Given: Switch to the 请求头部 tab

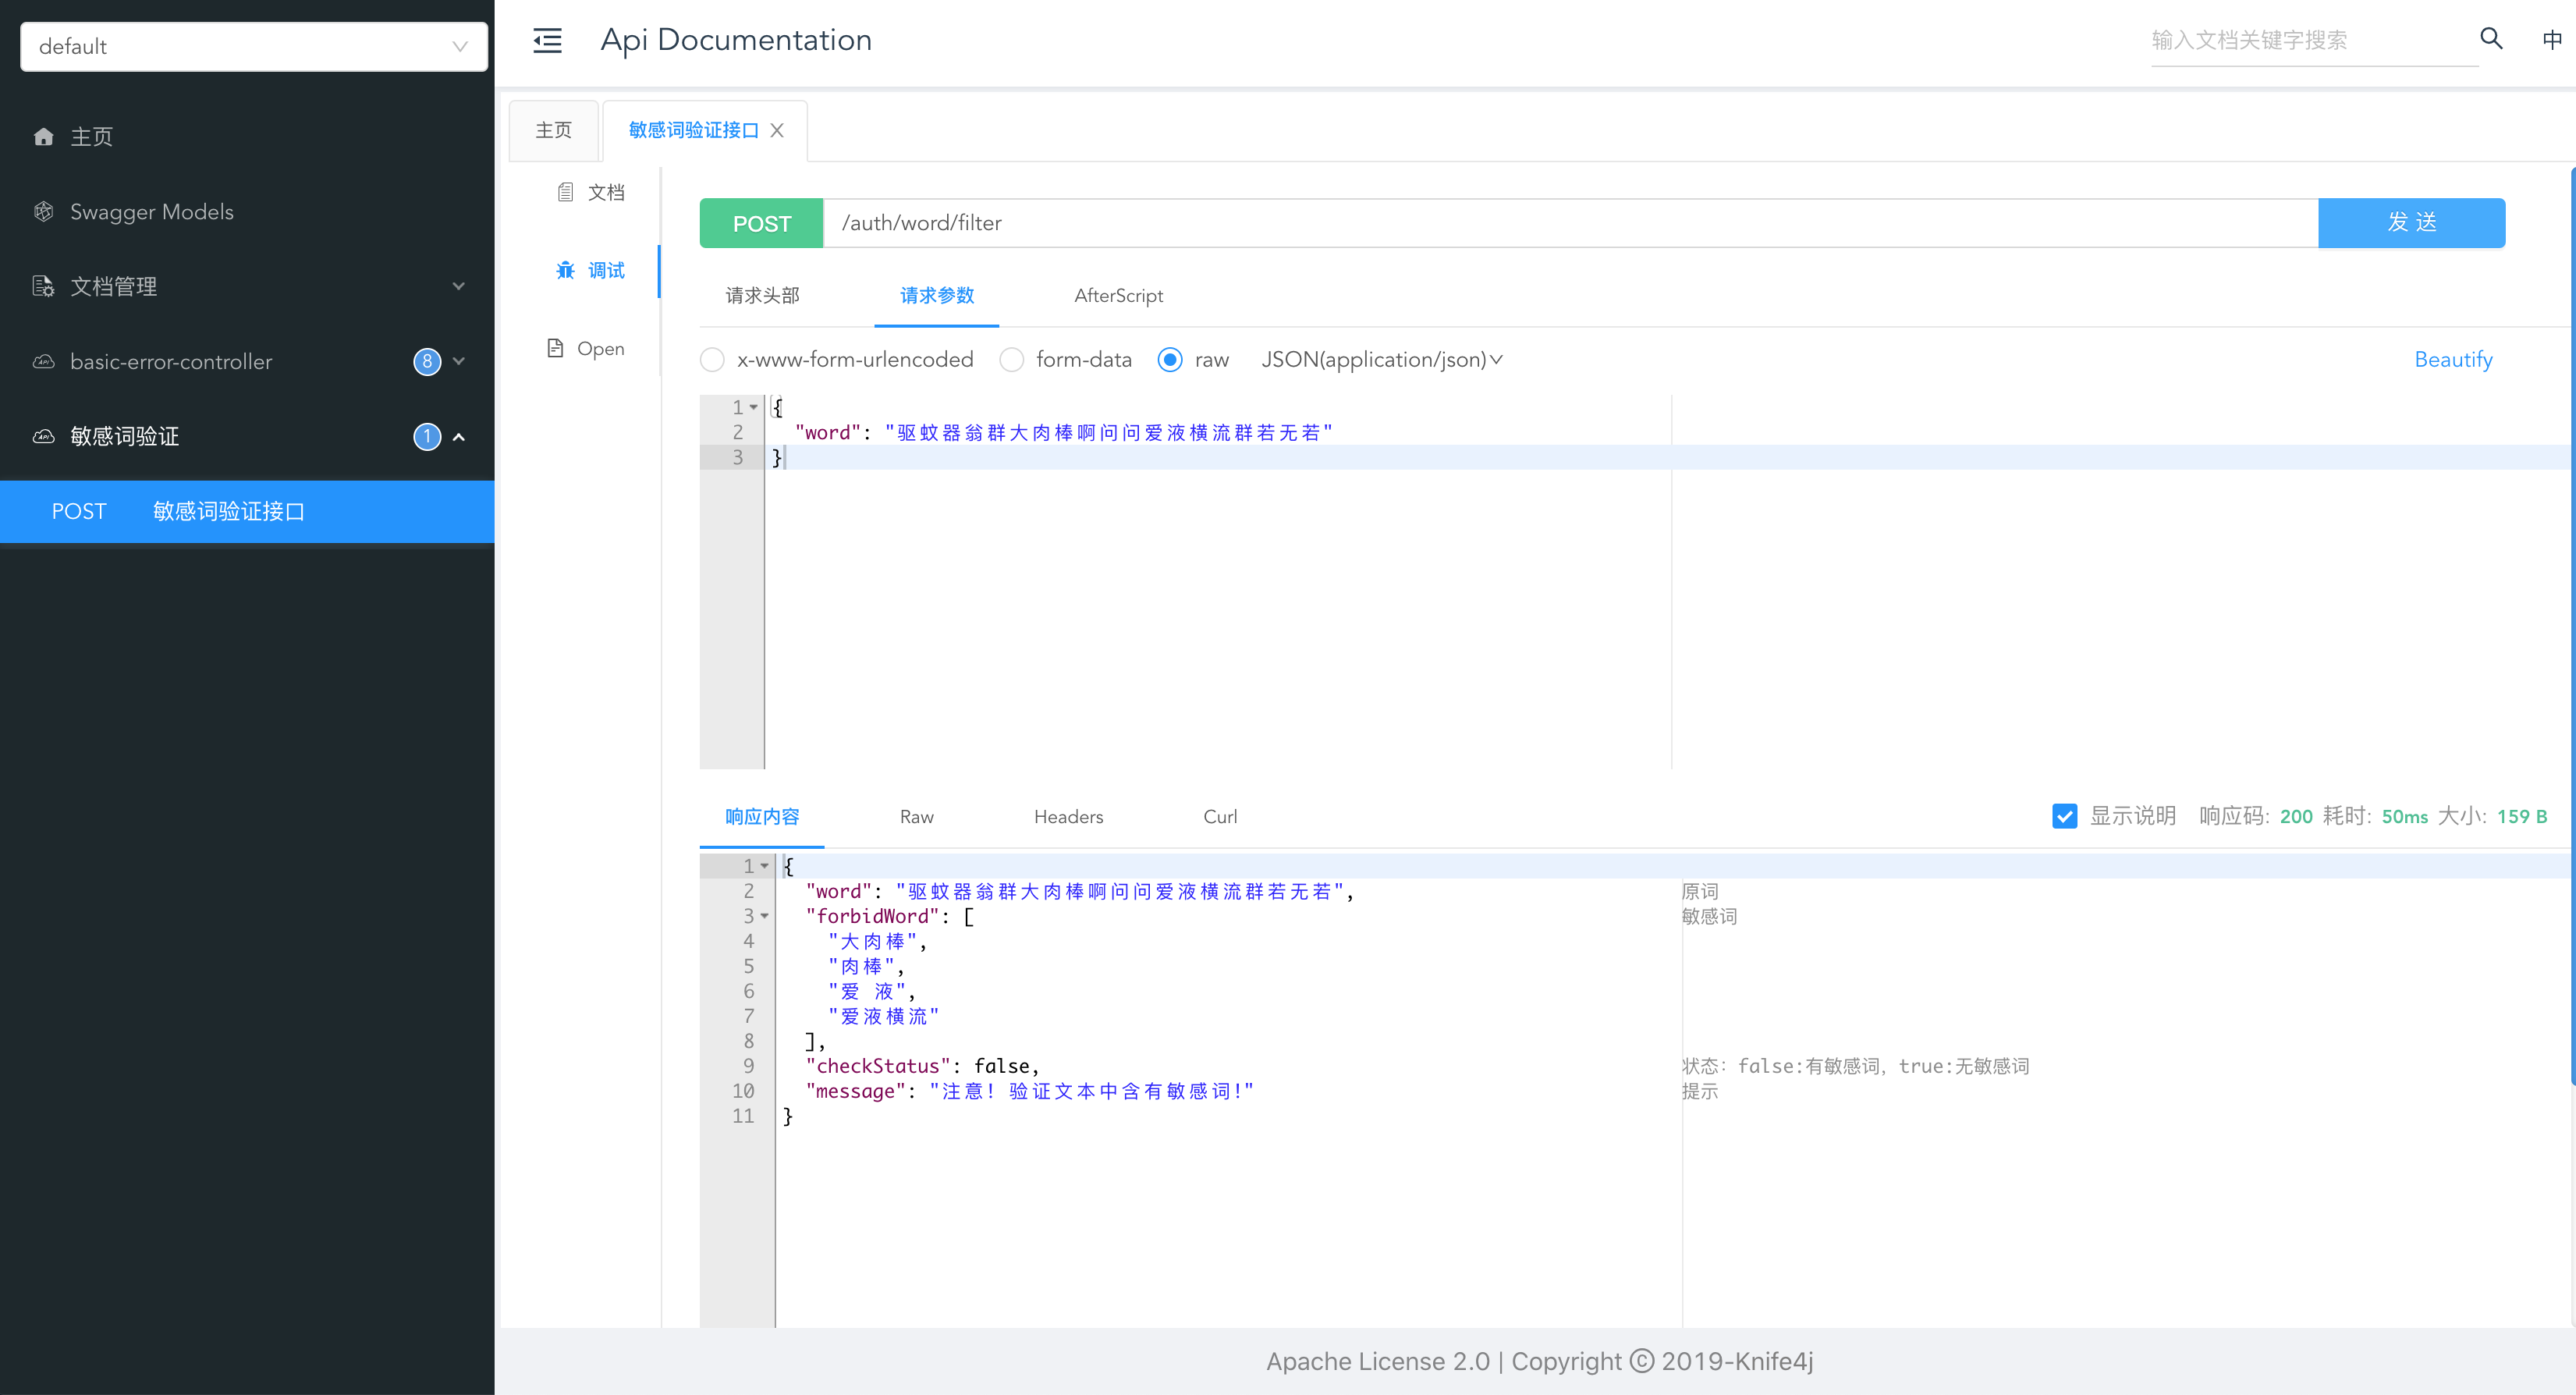Looking at the screenshot, I should coord(761,296).
